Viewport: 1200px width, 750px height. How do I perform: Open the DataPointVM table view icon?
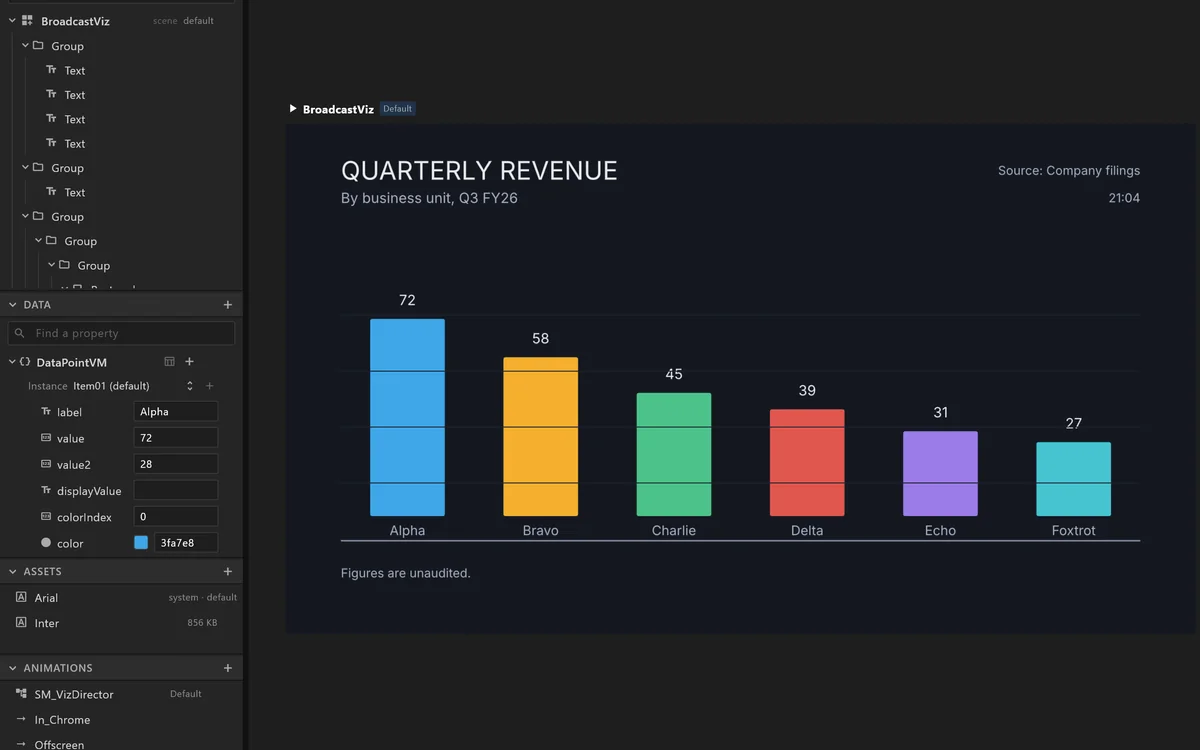[x=169, y=361]
